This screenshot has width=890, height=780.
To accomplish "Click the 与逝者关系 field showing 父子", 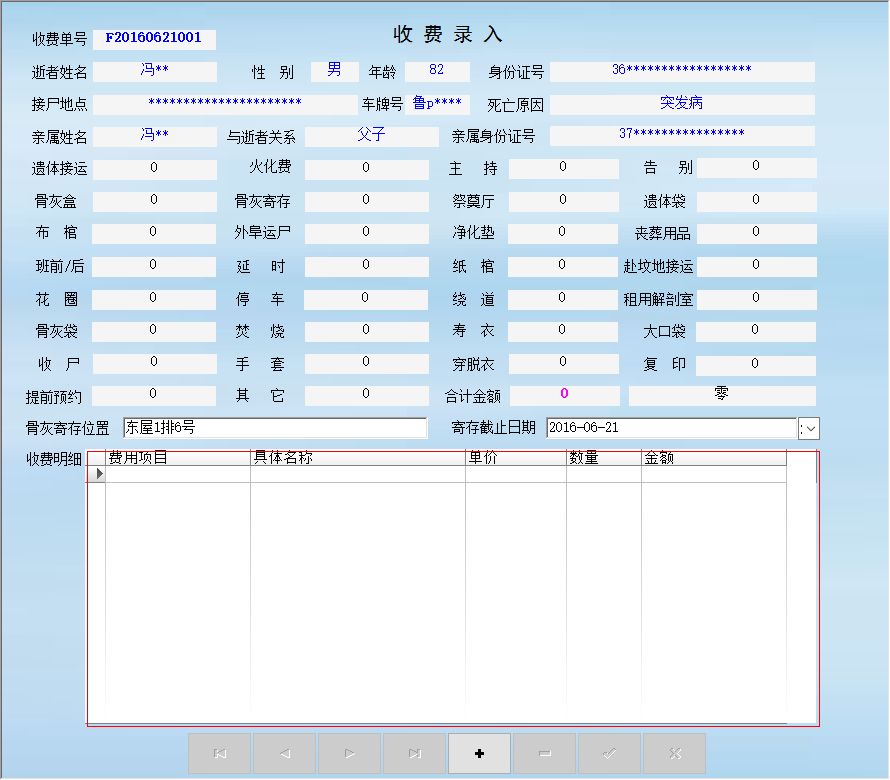I will 372,136.
